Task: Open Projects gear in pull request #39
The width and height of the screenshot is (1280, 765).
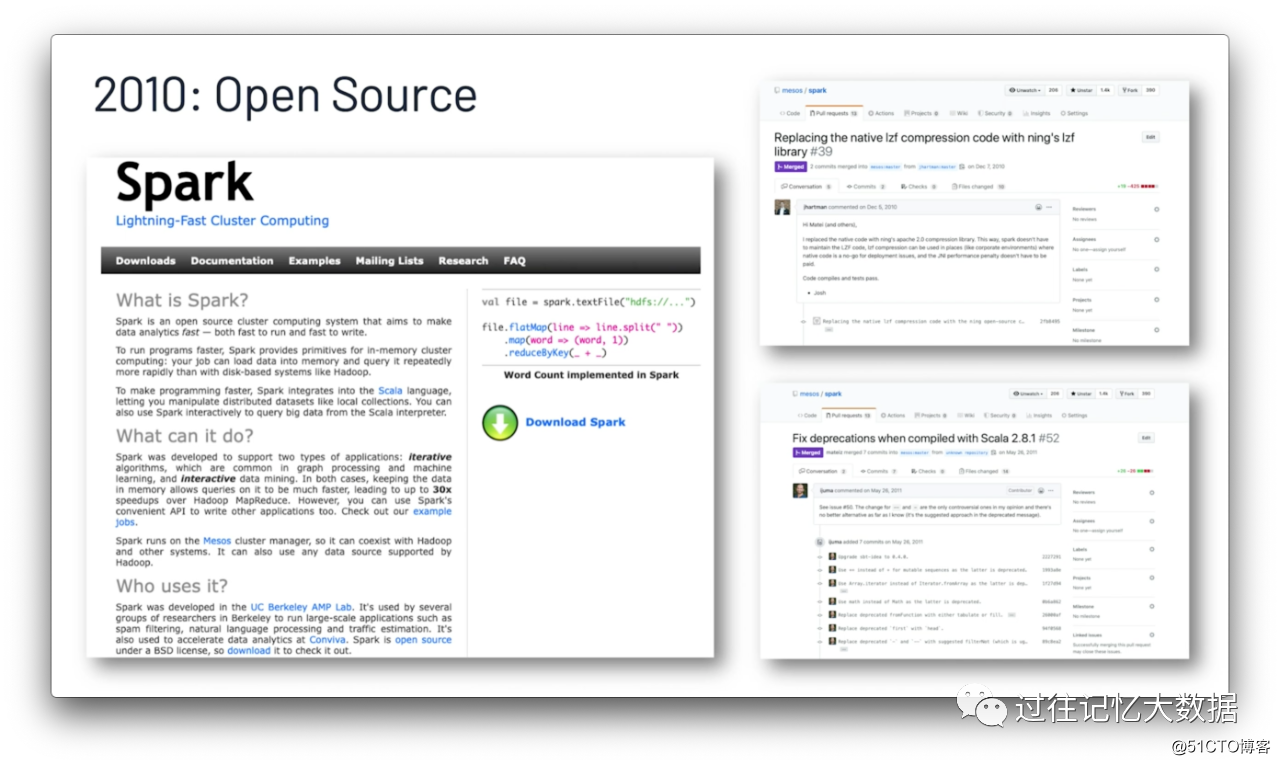Action: point(1157,300)
